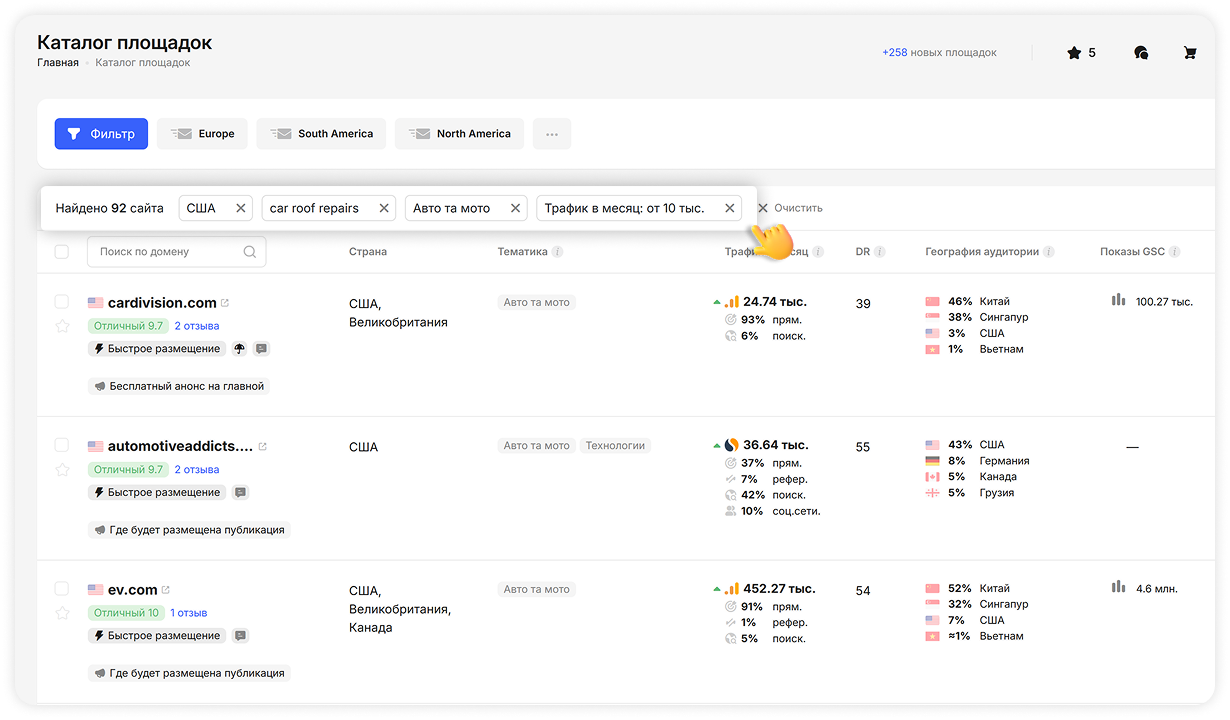Click search magnifier in domain search field
The height and width of the screenshot is (720, 1230).
250,252
